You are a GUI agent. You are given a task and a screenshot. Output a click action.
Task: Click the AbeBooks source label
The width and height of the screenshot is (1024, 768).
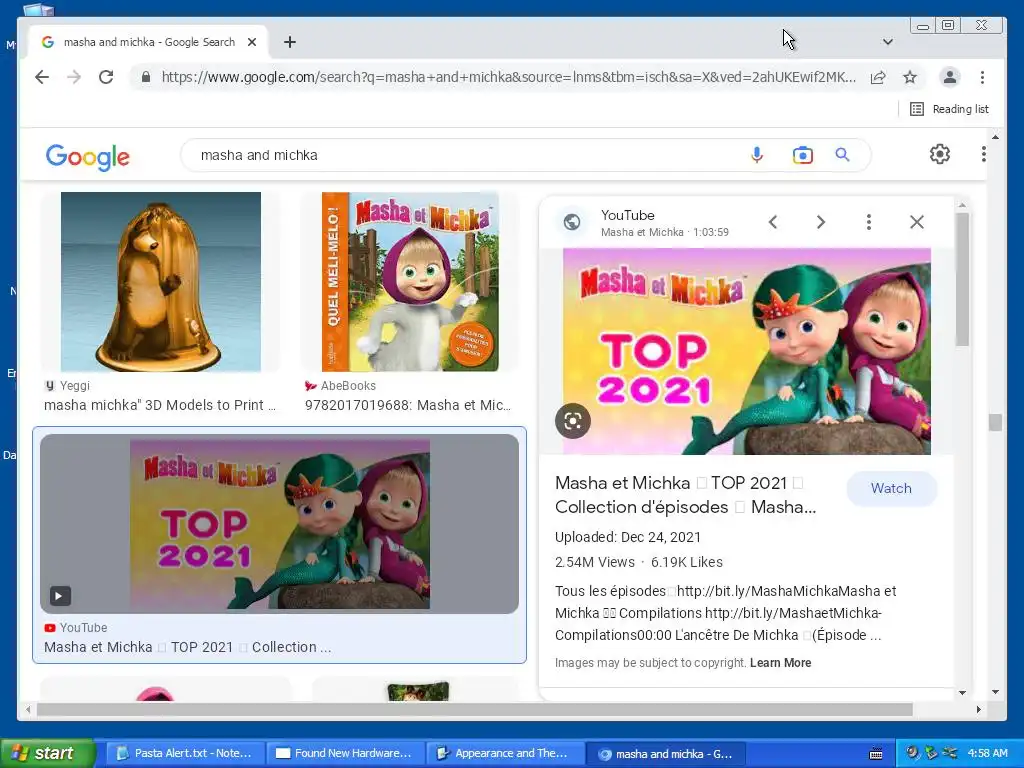point(341,386)
